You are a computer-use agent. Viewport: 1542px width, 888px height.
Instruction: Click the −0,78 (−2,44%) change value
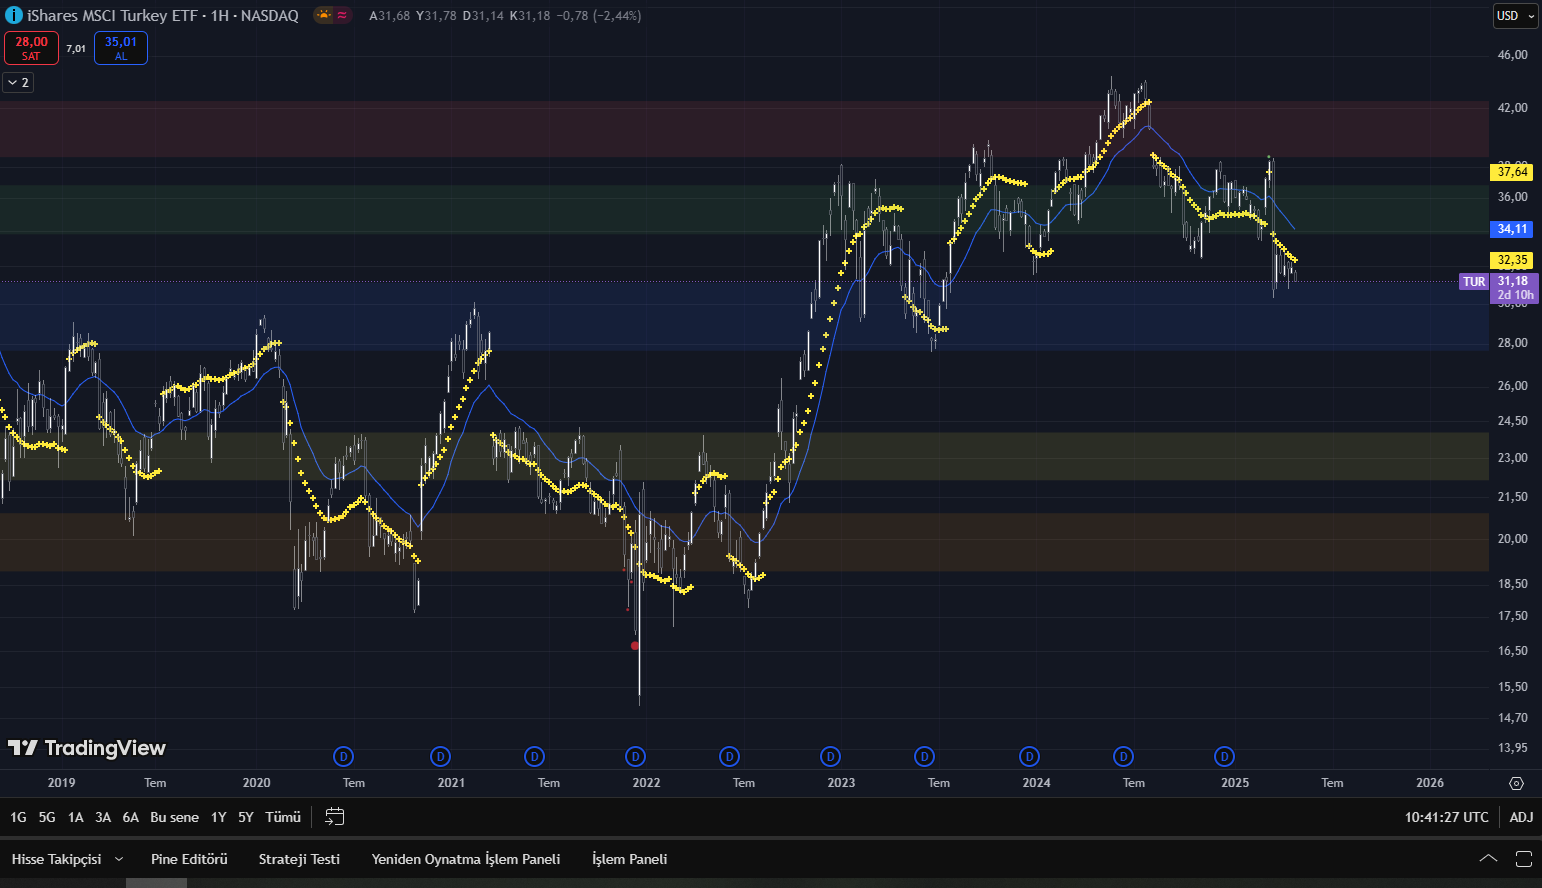click(598, 16)
